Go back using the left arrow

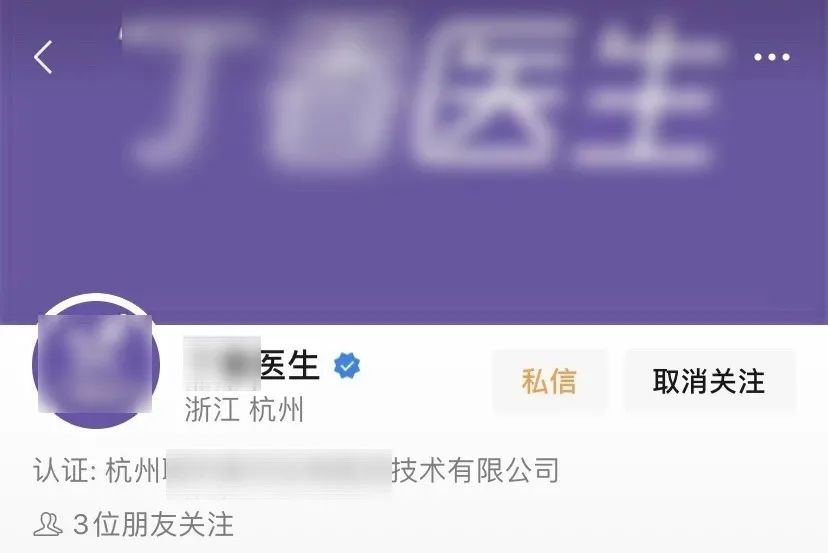[43, 57]
